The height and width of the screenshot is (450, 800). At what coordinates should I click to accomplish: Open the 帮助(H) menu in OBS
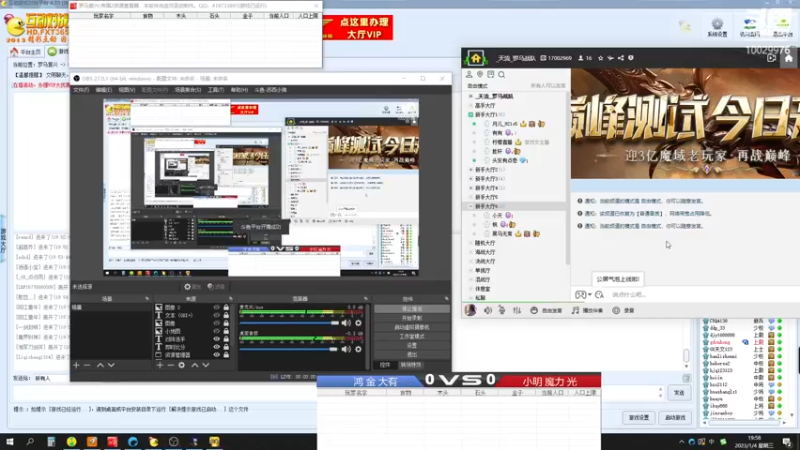click(239, 90)
